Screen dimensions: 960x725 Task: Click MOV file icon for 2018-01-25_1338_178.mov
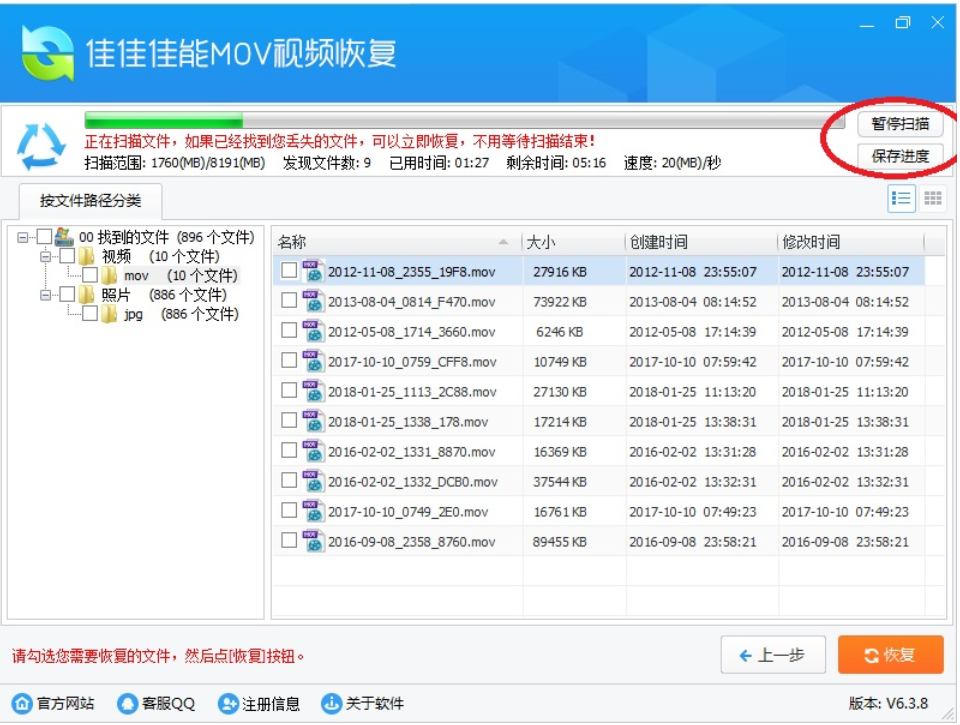[x=313, y=421]
